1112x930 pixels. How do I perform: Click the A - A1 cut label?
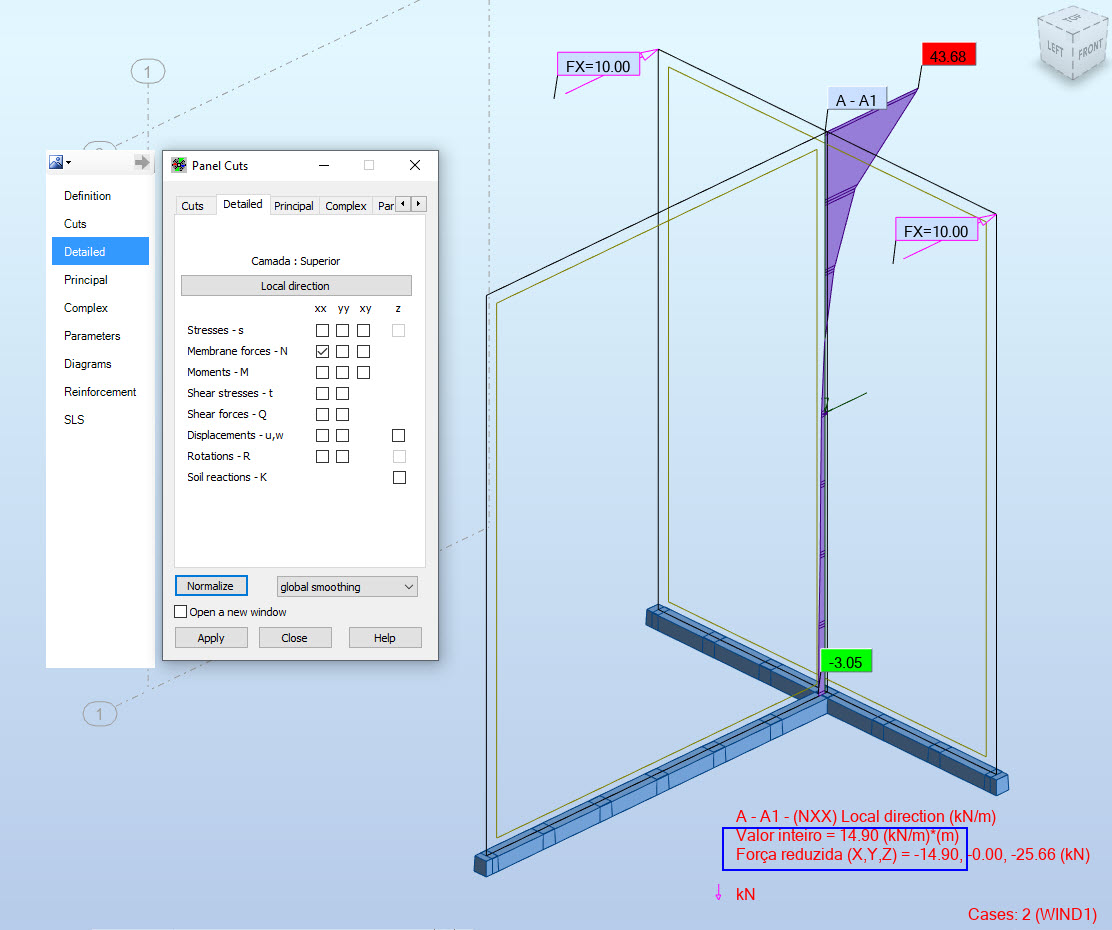coord(857,99)
